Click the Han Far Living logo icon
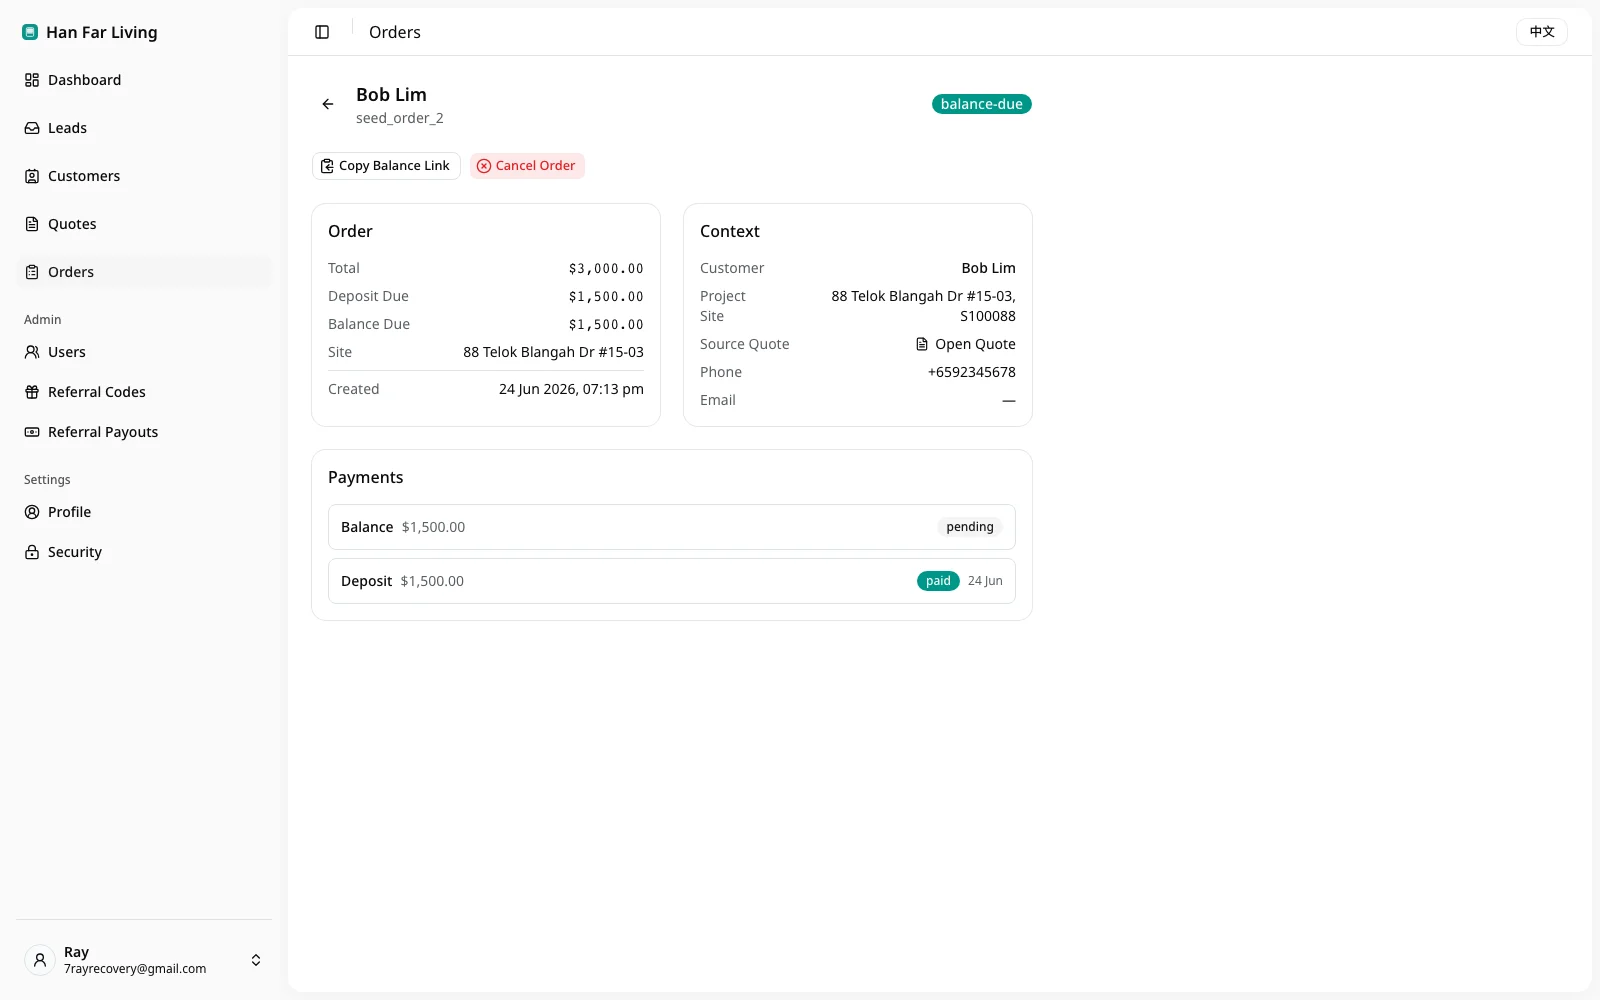Viewport: 1600px width, 1000px height. (30, 32)
